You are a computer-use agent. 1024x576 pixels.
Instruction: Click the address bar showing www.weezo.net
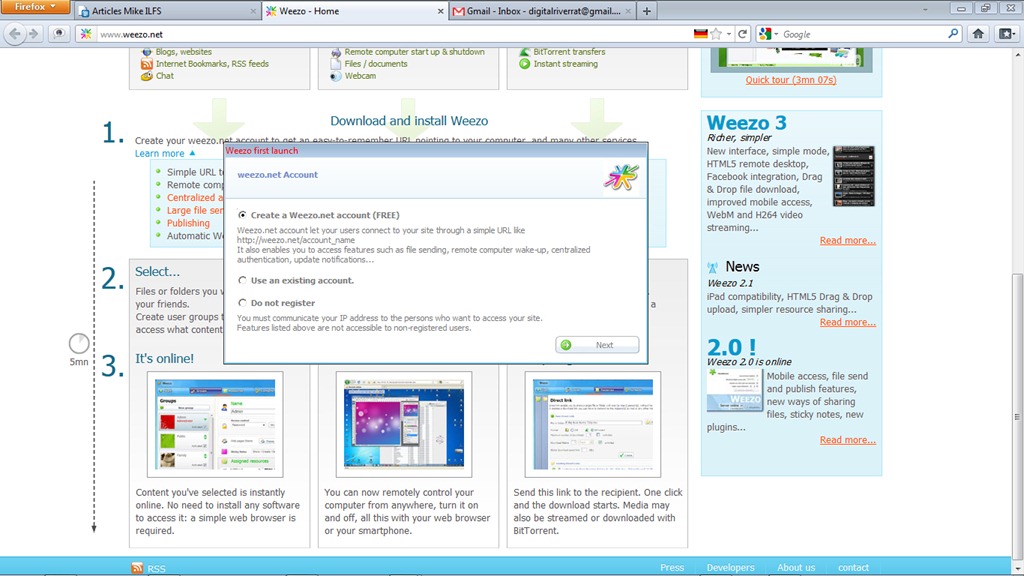392,35
